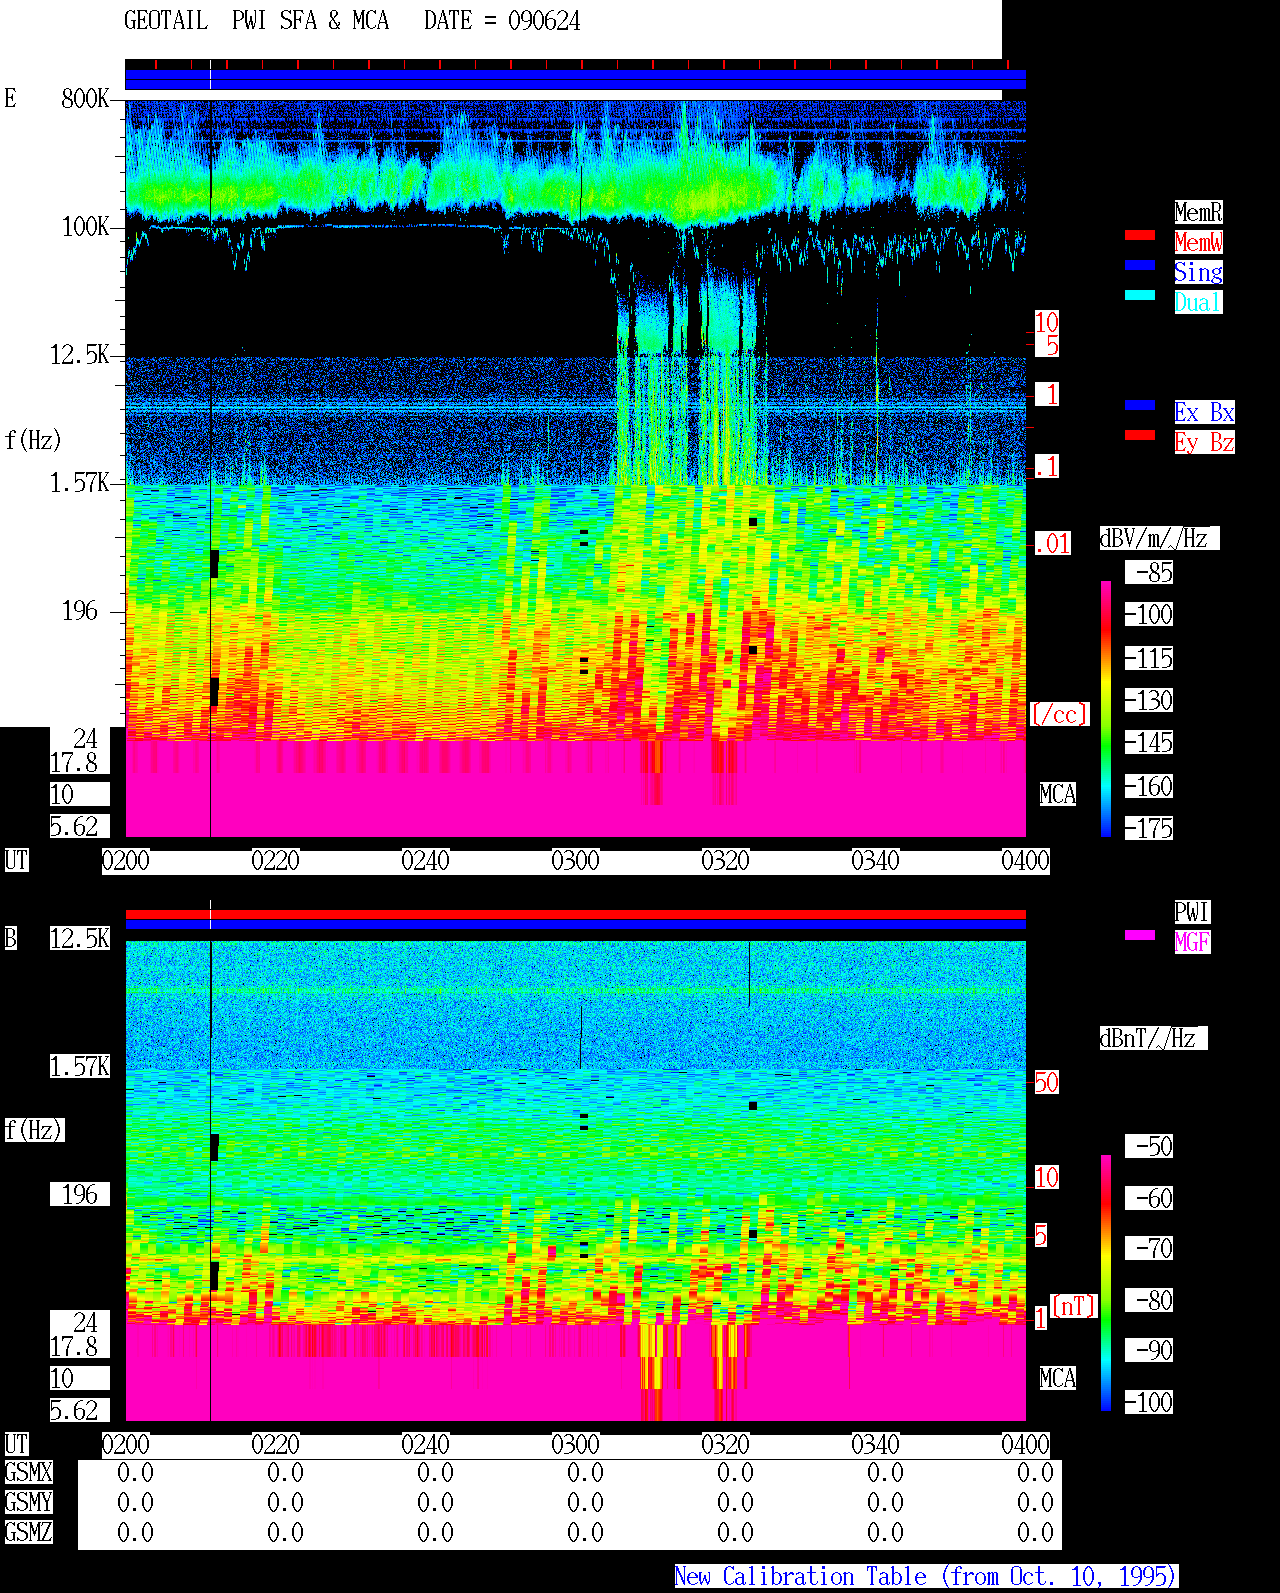Click the 0300 tick on upper UT axis
1280x1593 pixels.
point(575,861)
